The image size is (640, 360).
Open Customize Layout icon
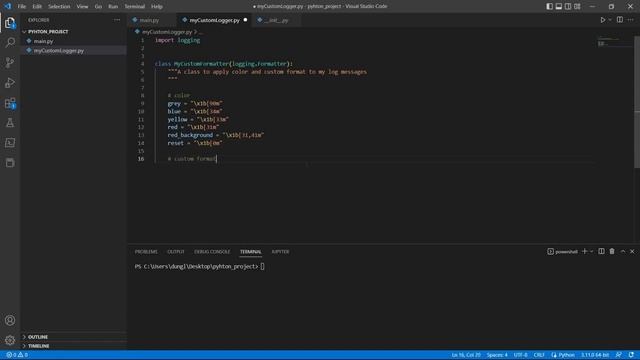coord(577,7)
